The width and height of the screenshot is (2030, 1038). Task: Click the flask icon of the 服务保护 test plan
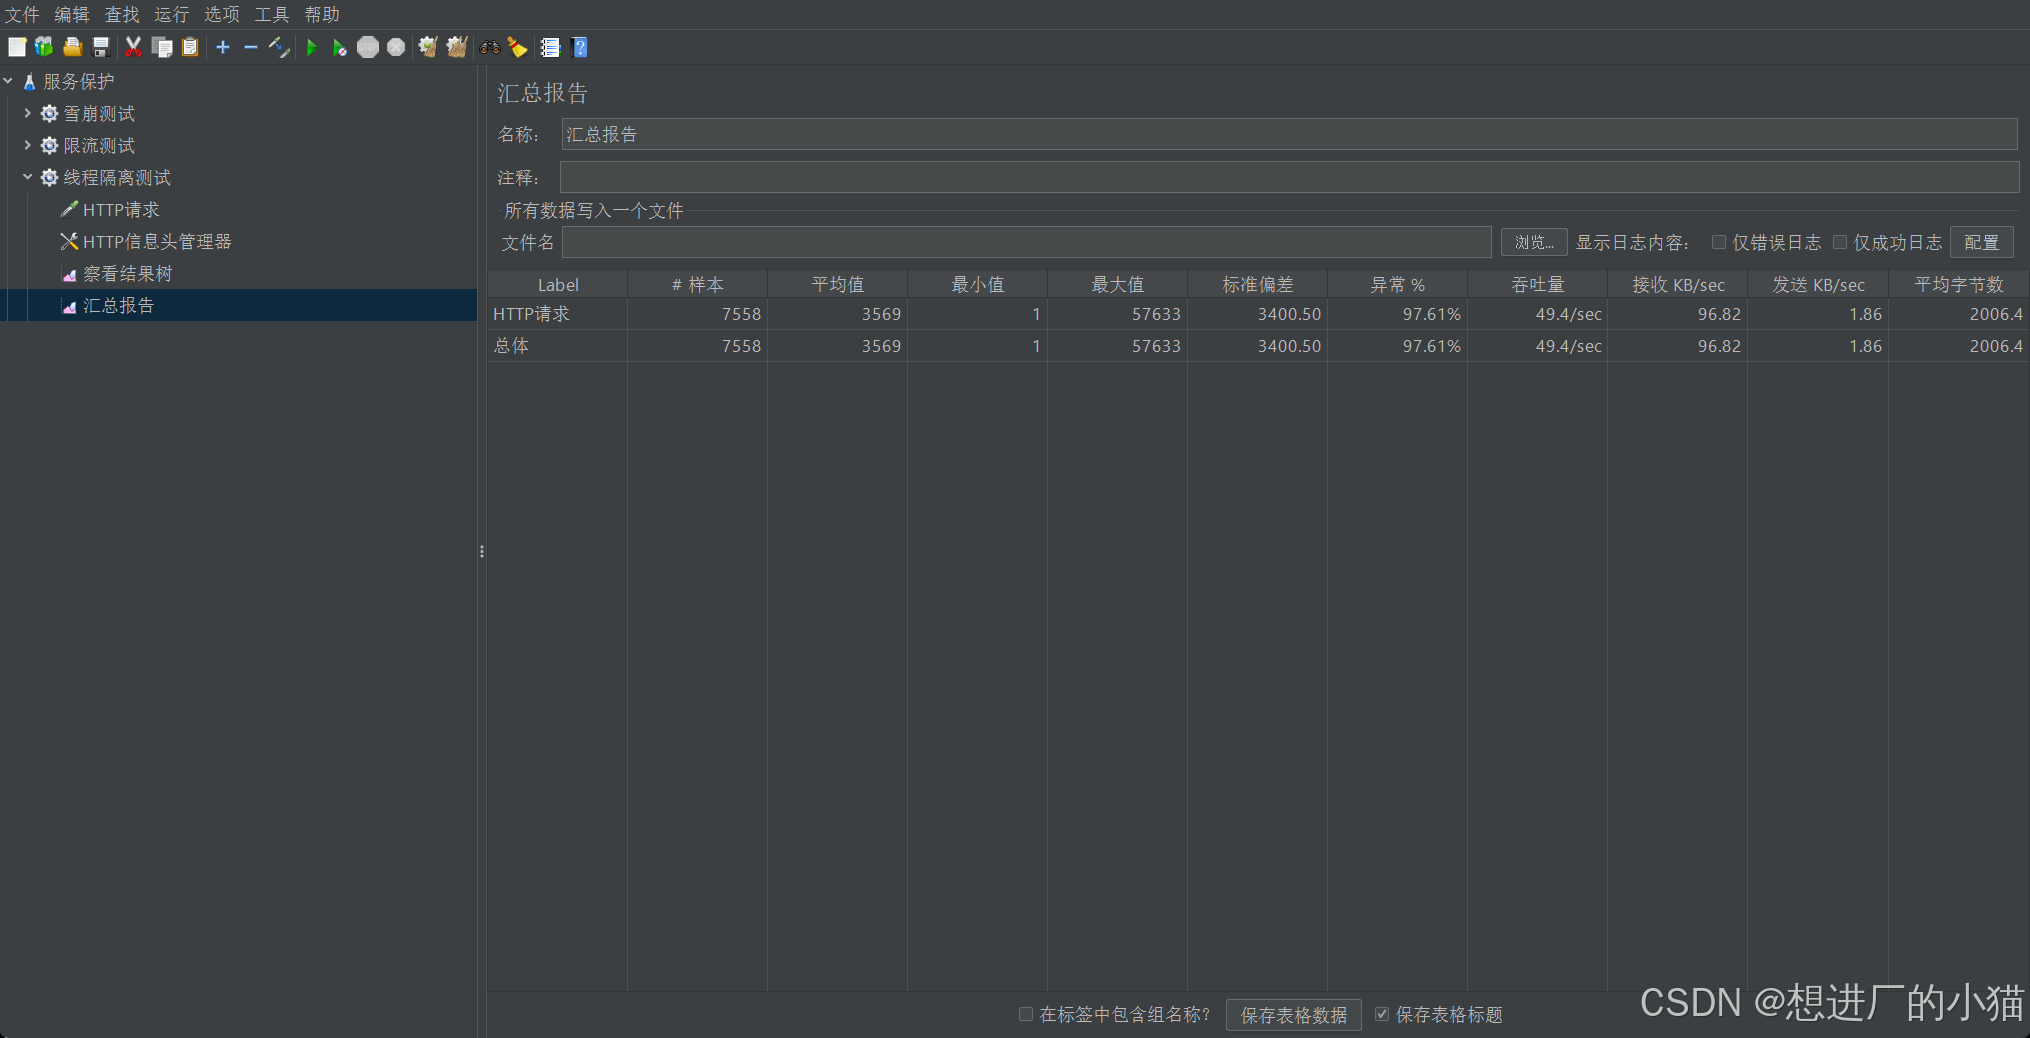click(29, 82)
